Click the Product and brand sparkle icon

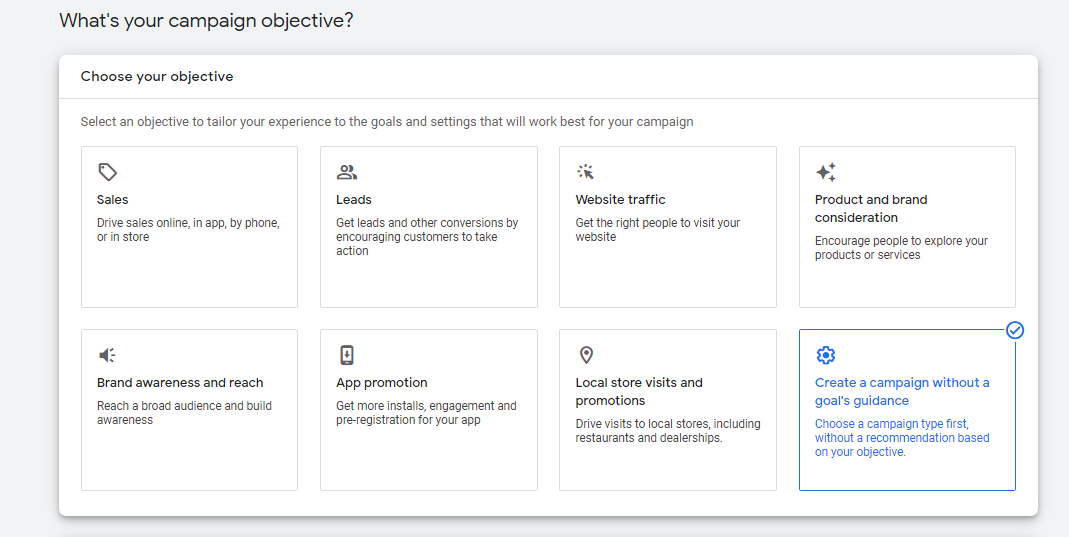pyautogui.click(x=826, y=172)
